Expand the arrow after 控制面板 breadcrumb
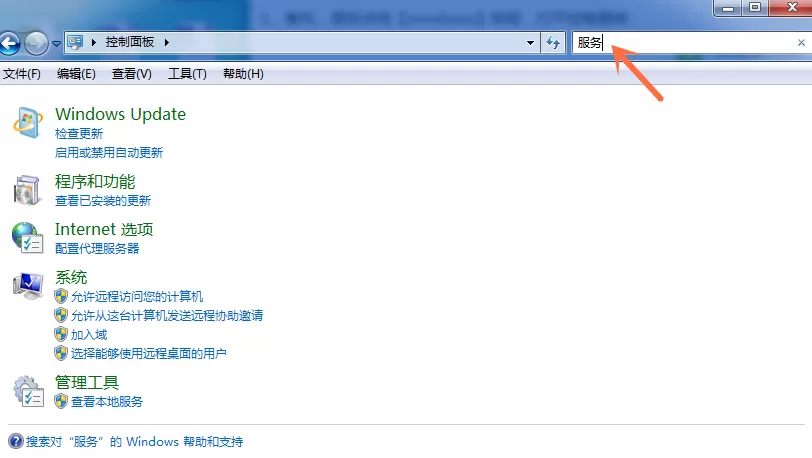 click(167, 42)
